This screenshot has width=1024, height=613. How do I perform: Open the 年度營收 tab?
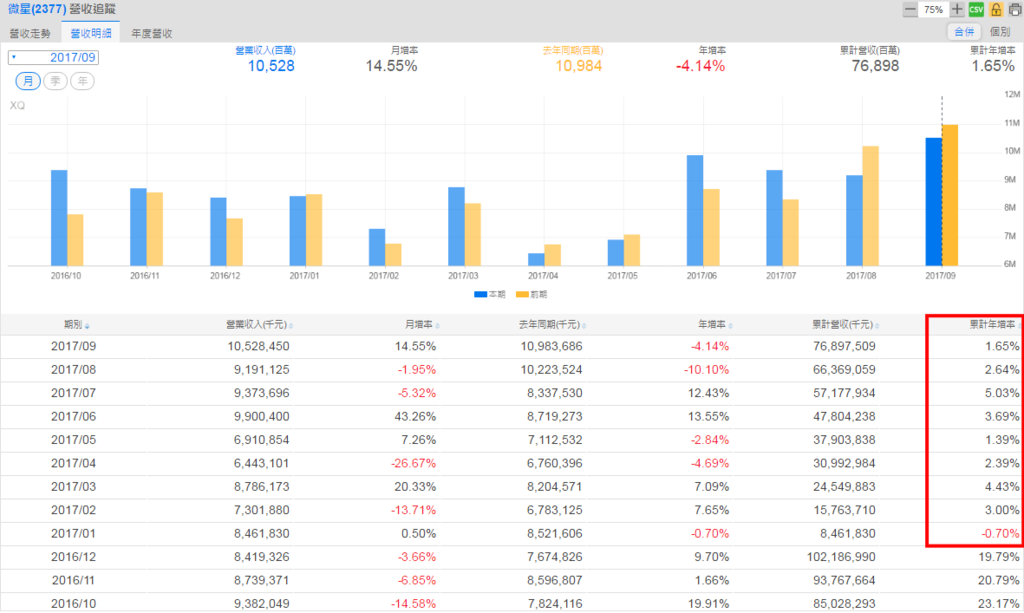(x=152, y=33)
